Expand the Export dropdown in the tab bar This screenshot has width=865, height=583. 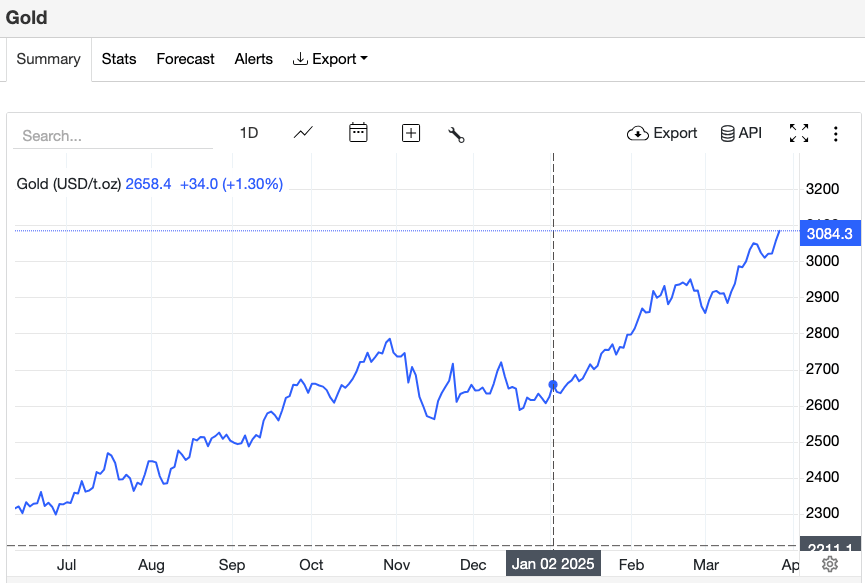[330, 59]
